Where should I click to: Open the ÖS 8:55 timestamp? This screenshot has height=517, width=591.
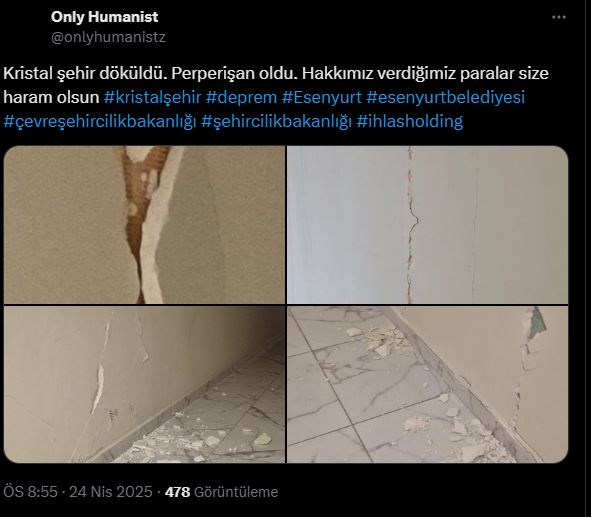[30, 492]
